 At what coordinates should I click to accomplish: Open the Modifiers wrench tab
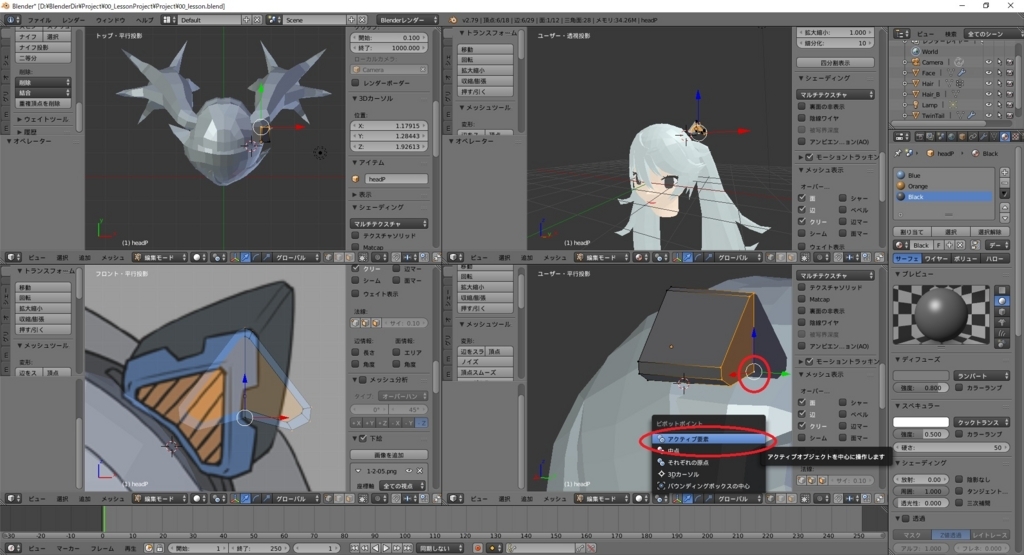[x=984, y=136]
